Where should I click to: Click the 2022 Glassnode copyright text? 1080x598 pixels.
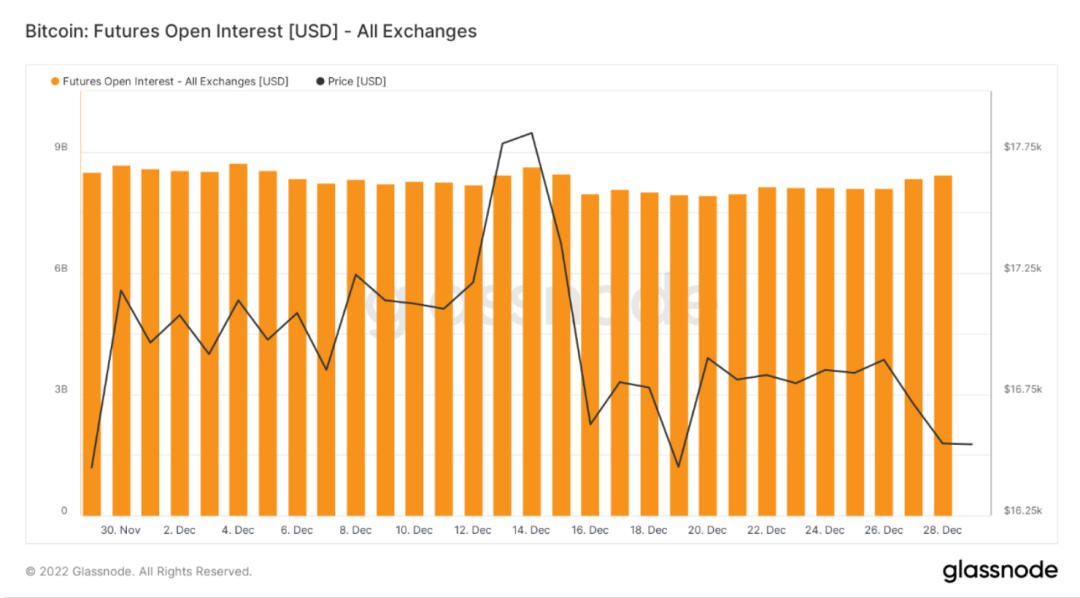[139, 572]
